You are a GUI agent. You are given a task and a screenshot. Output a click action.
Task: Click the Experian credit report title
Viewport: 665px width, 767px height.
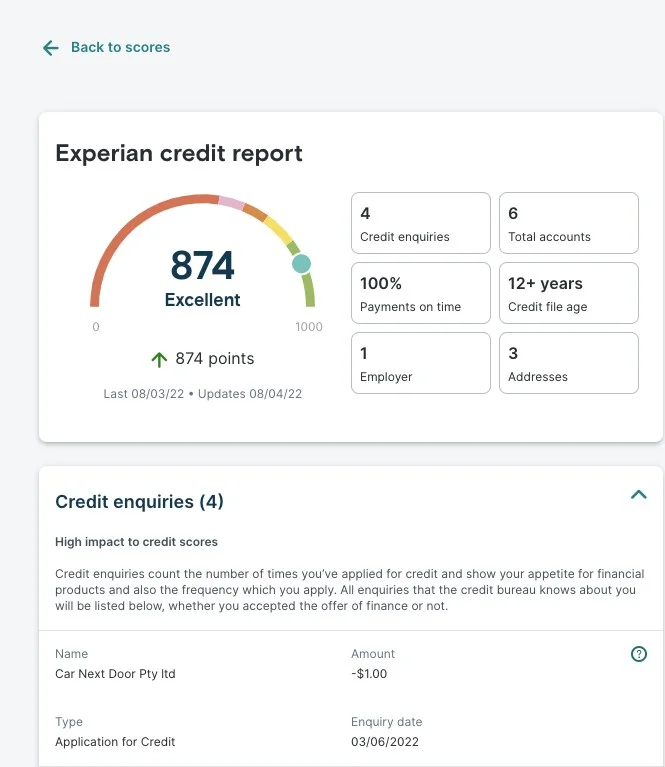[x=179, y=153]
